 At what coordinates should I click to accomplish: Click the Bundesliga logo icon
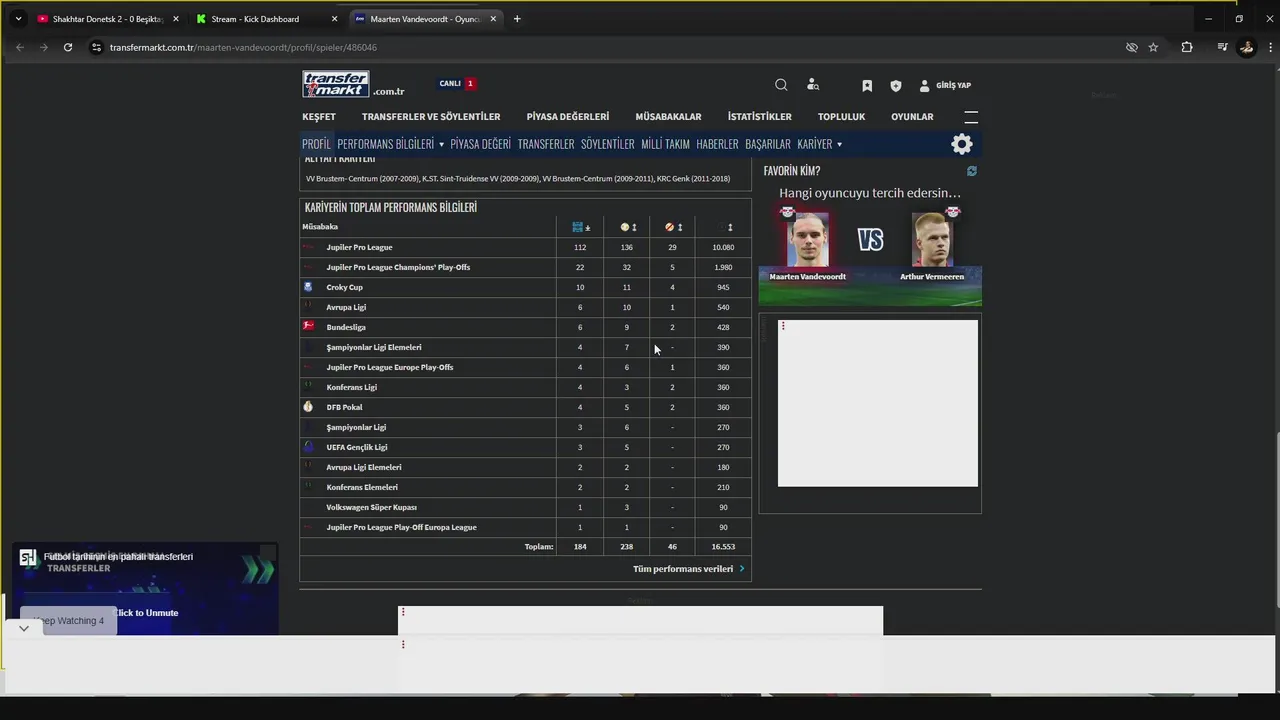308,326
